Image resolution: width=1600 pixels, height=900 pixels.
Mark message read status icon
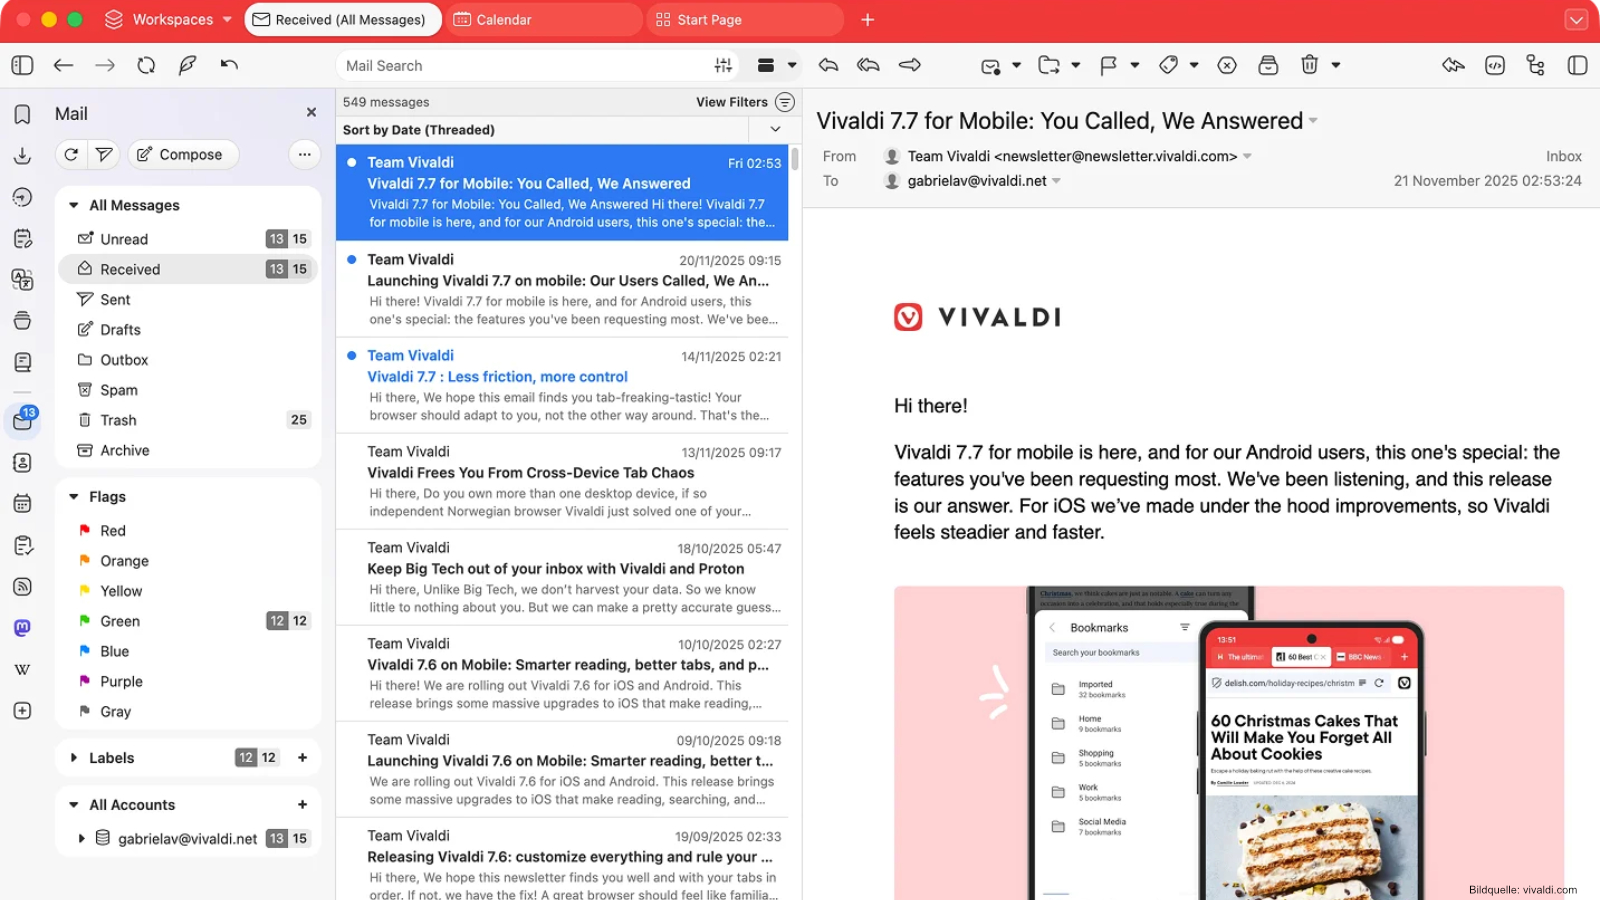pyautogui.click(x=990, y=66)
